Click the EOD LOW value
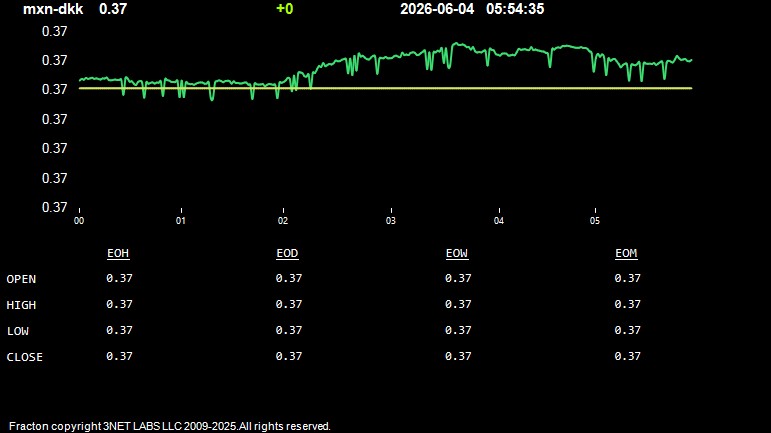Image resolution: width=771 pixels, height=433 pixels. coord(289,330)
